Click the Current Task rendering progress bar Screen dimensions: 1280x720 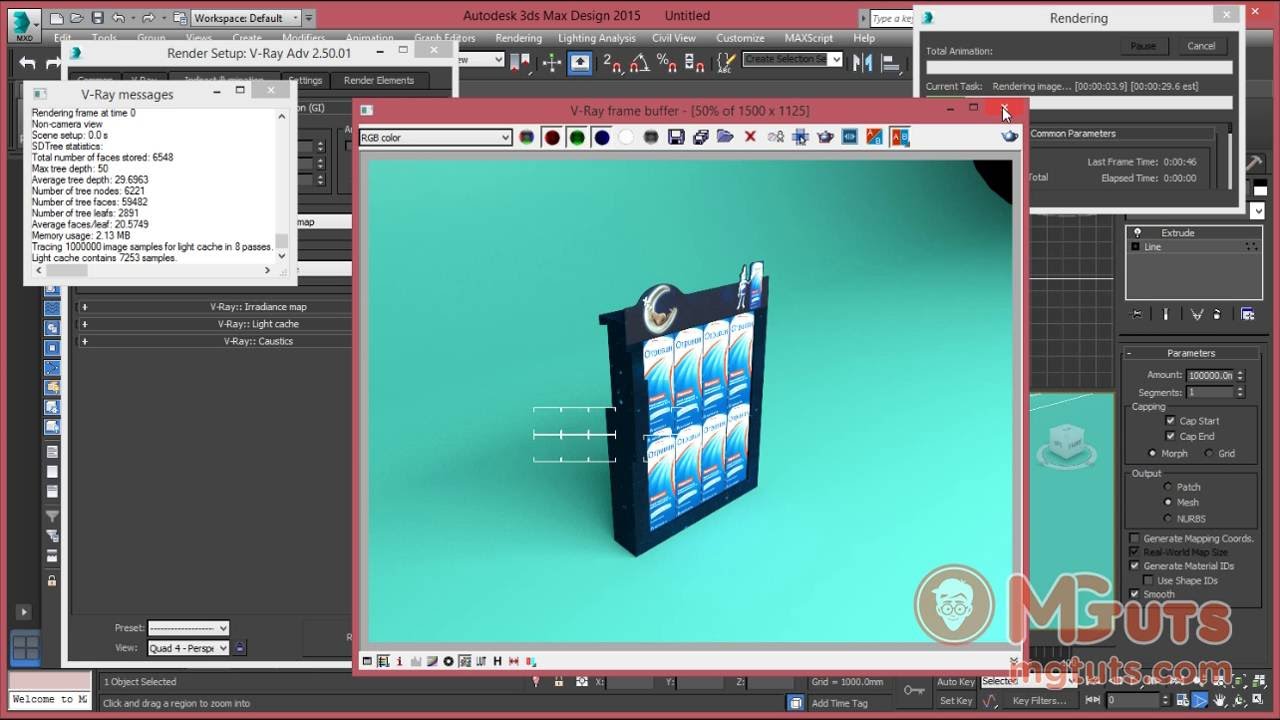pyautogui.click(x=1079, y=102)
